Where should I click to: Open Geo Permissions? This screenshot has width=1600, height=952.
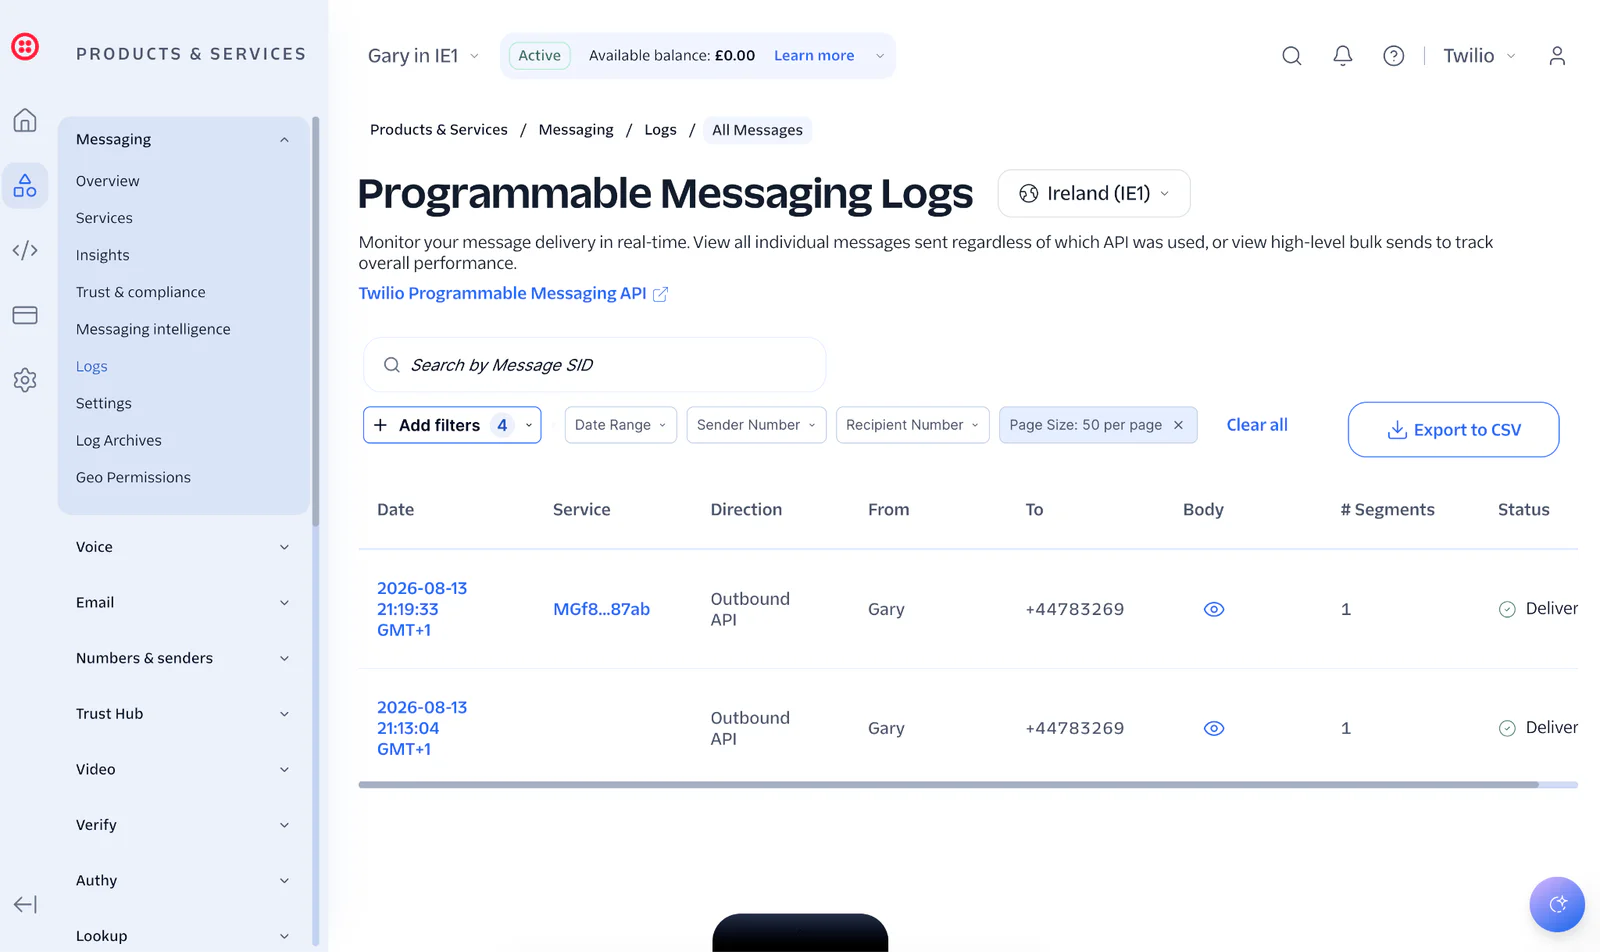pyautogui.click(x=133, y=477)
